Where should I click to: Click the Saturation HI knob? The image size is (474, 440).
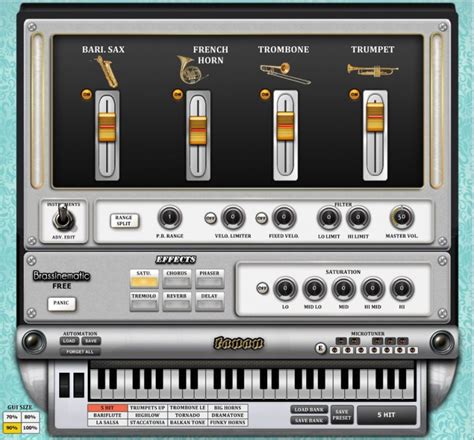402,288
